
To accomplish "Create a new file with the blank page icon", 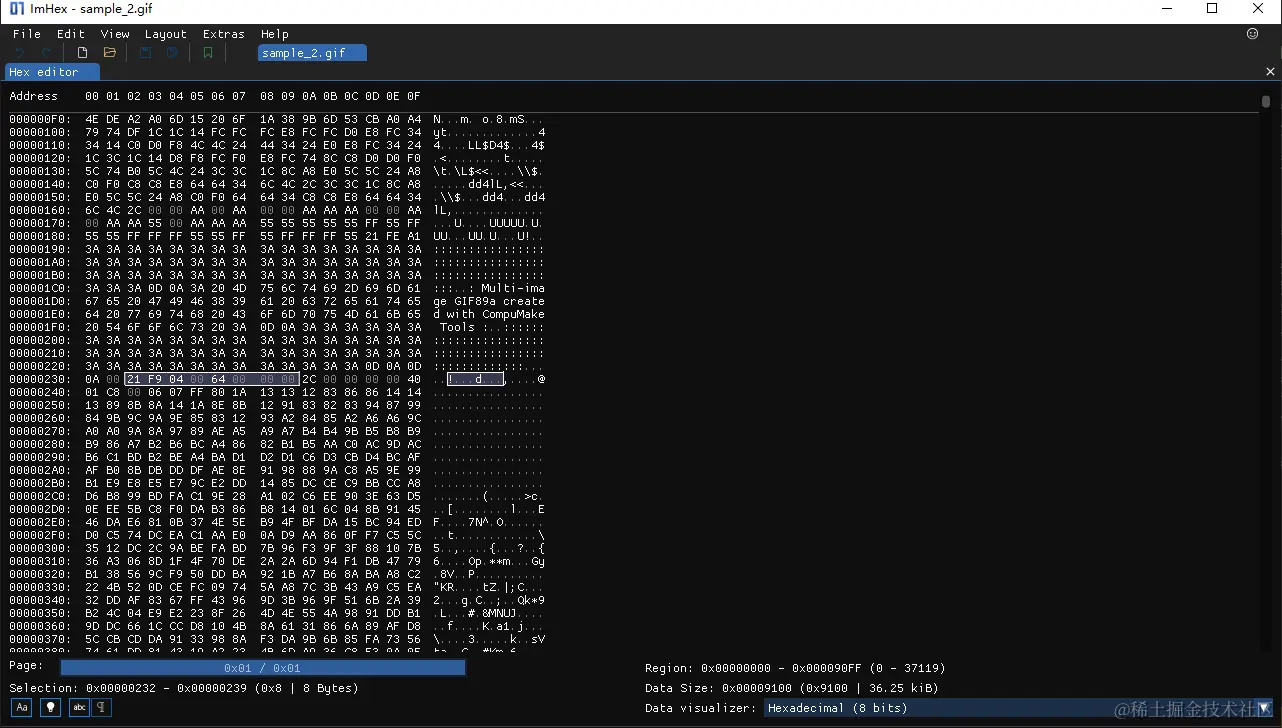I will [82, 53].
